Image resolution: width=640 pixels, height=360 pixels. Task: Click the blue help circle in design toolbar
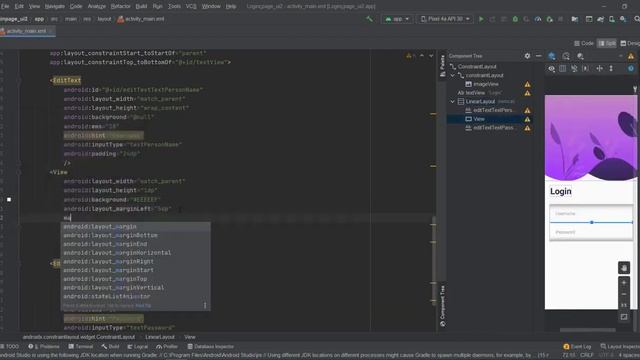click(x=631, y=69)
